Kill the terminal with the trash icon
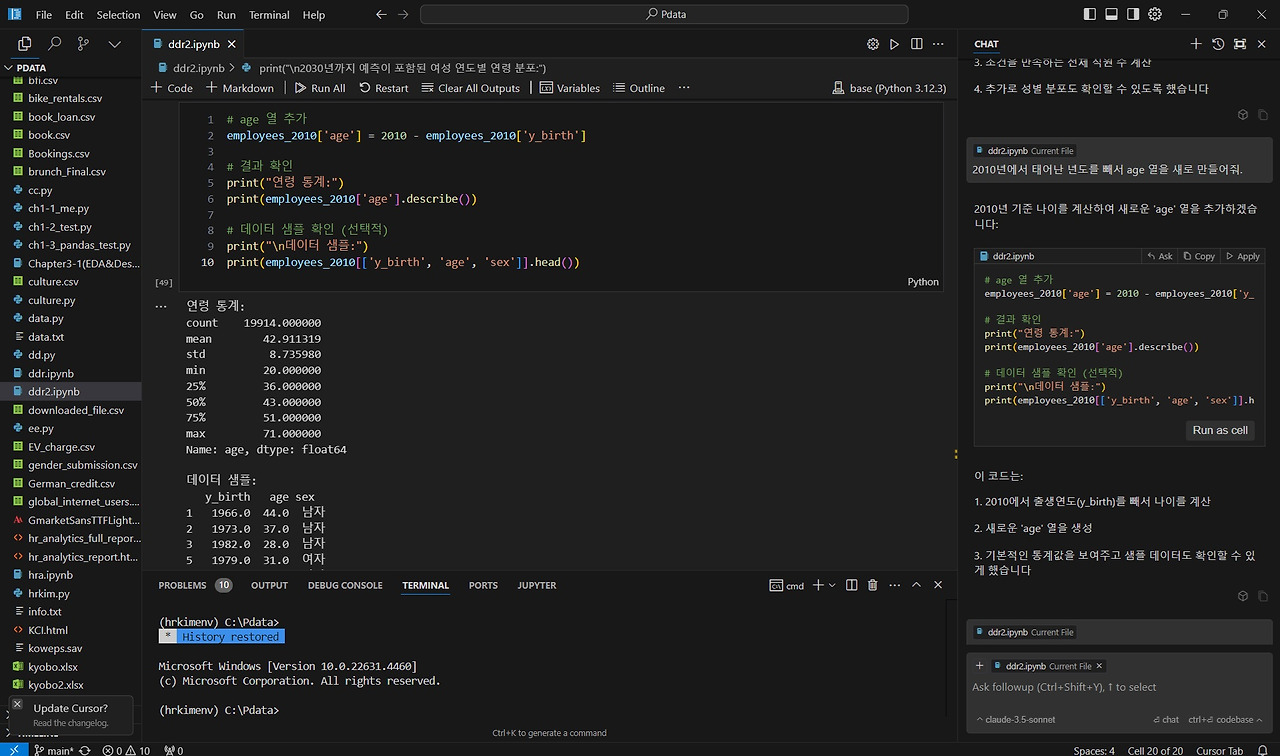 pyautogui.click(x=872, y=585)
